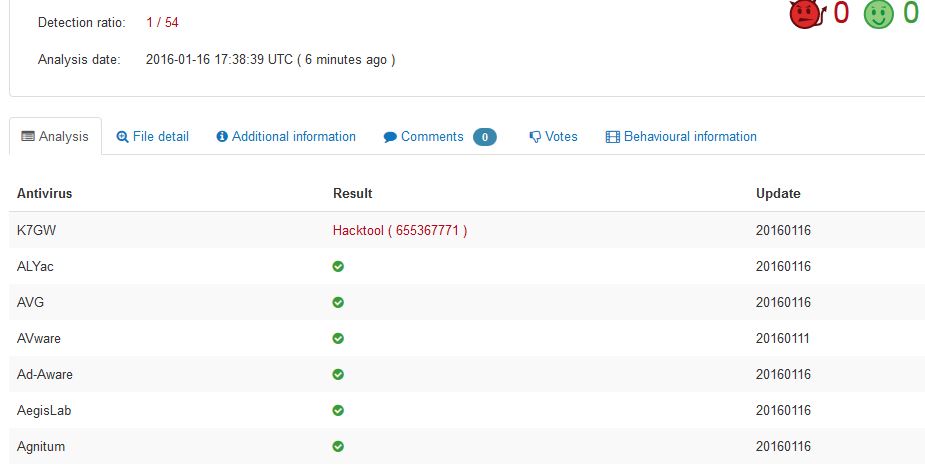Click the AegisLab antivirus name
The image size is (925, 474).
click(44, 410)
